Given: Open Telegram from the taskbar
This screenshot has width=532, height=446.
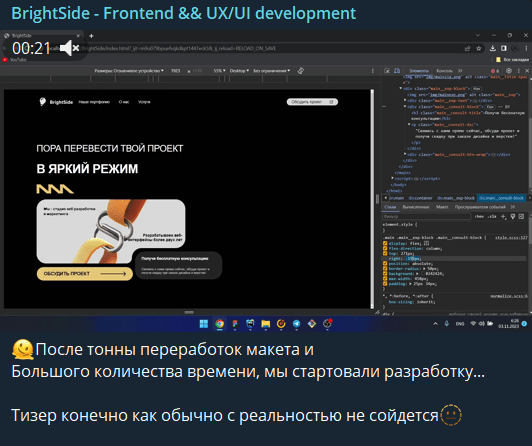Looking at the screenshot, I should point(296,324).
